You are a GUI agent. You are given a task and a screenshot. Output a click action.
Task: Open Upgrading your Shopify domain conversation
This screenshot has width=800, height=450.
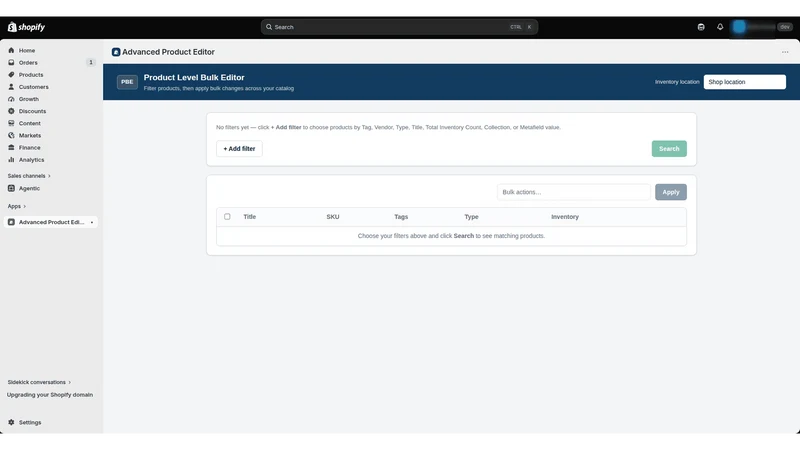click(49, 395)
